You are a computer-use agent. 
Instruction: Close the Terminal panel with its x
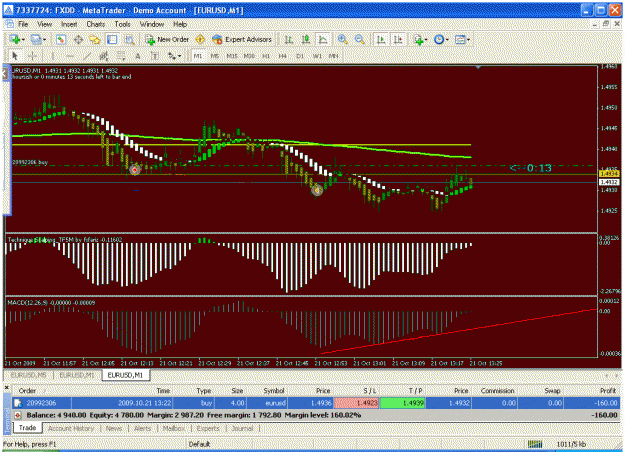6,387
